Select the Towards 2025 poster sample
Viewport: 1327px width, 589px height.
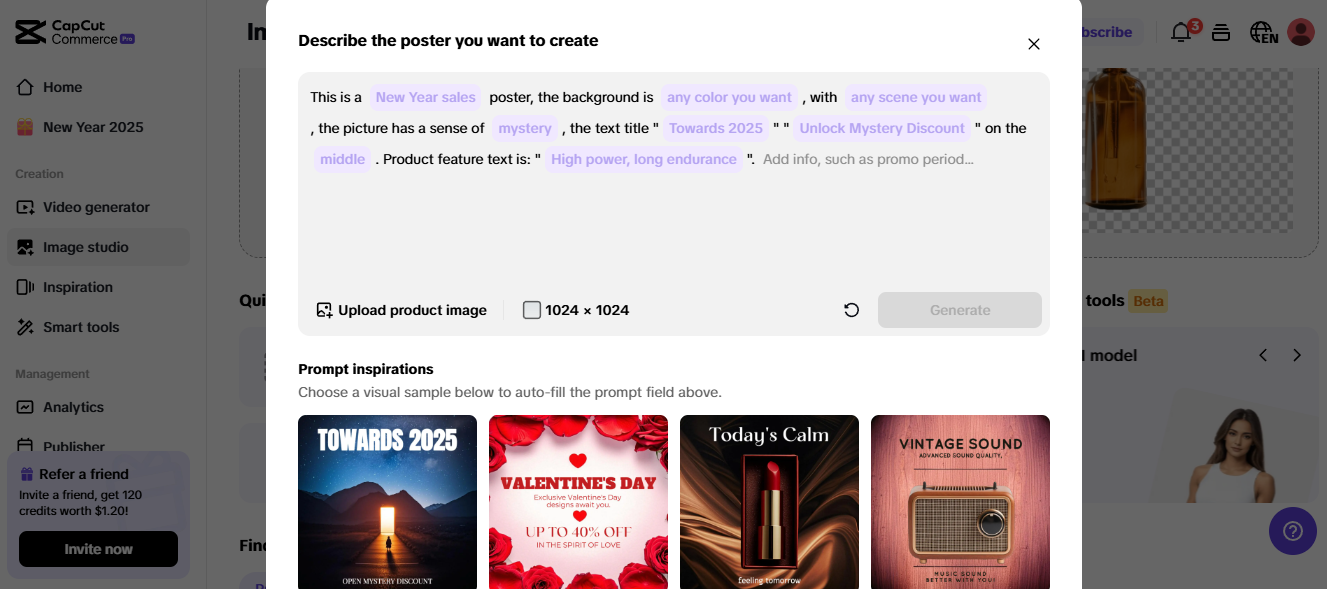387,502
